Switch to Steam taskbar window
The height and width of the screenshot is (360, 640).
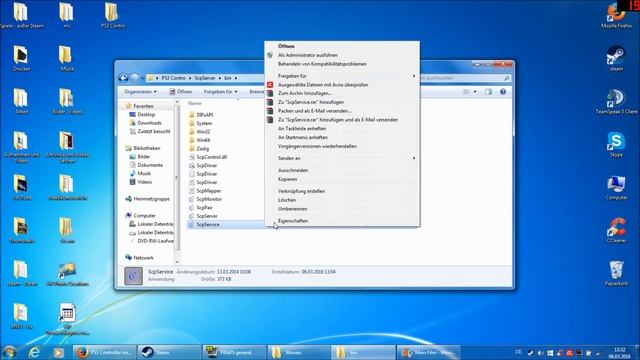pos(169,352)
